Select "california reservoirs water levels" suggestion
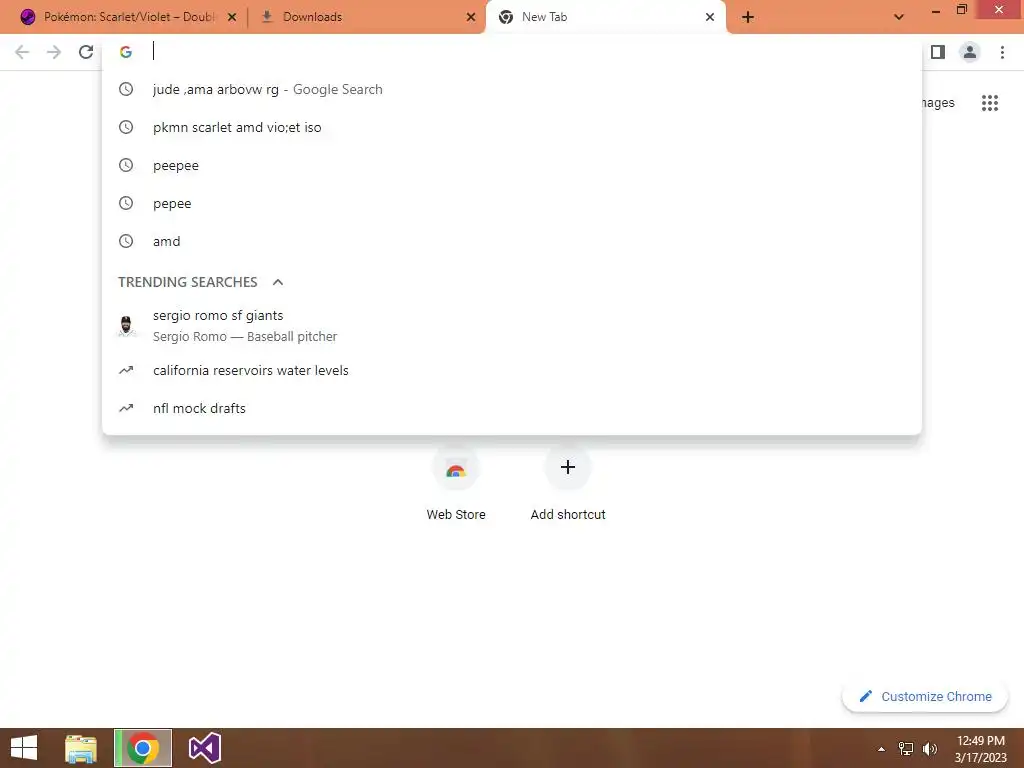1024x768 pixels. (x=512, y=370)
